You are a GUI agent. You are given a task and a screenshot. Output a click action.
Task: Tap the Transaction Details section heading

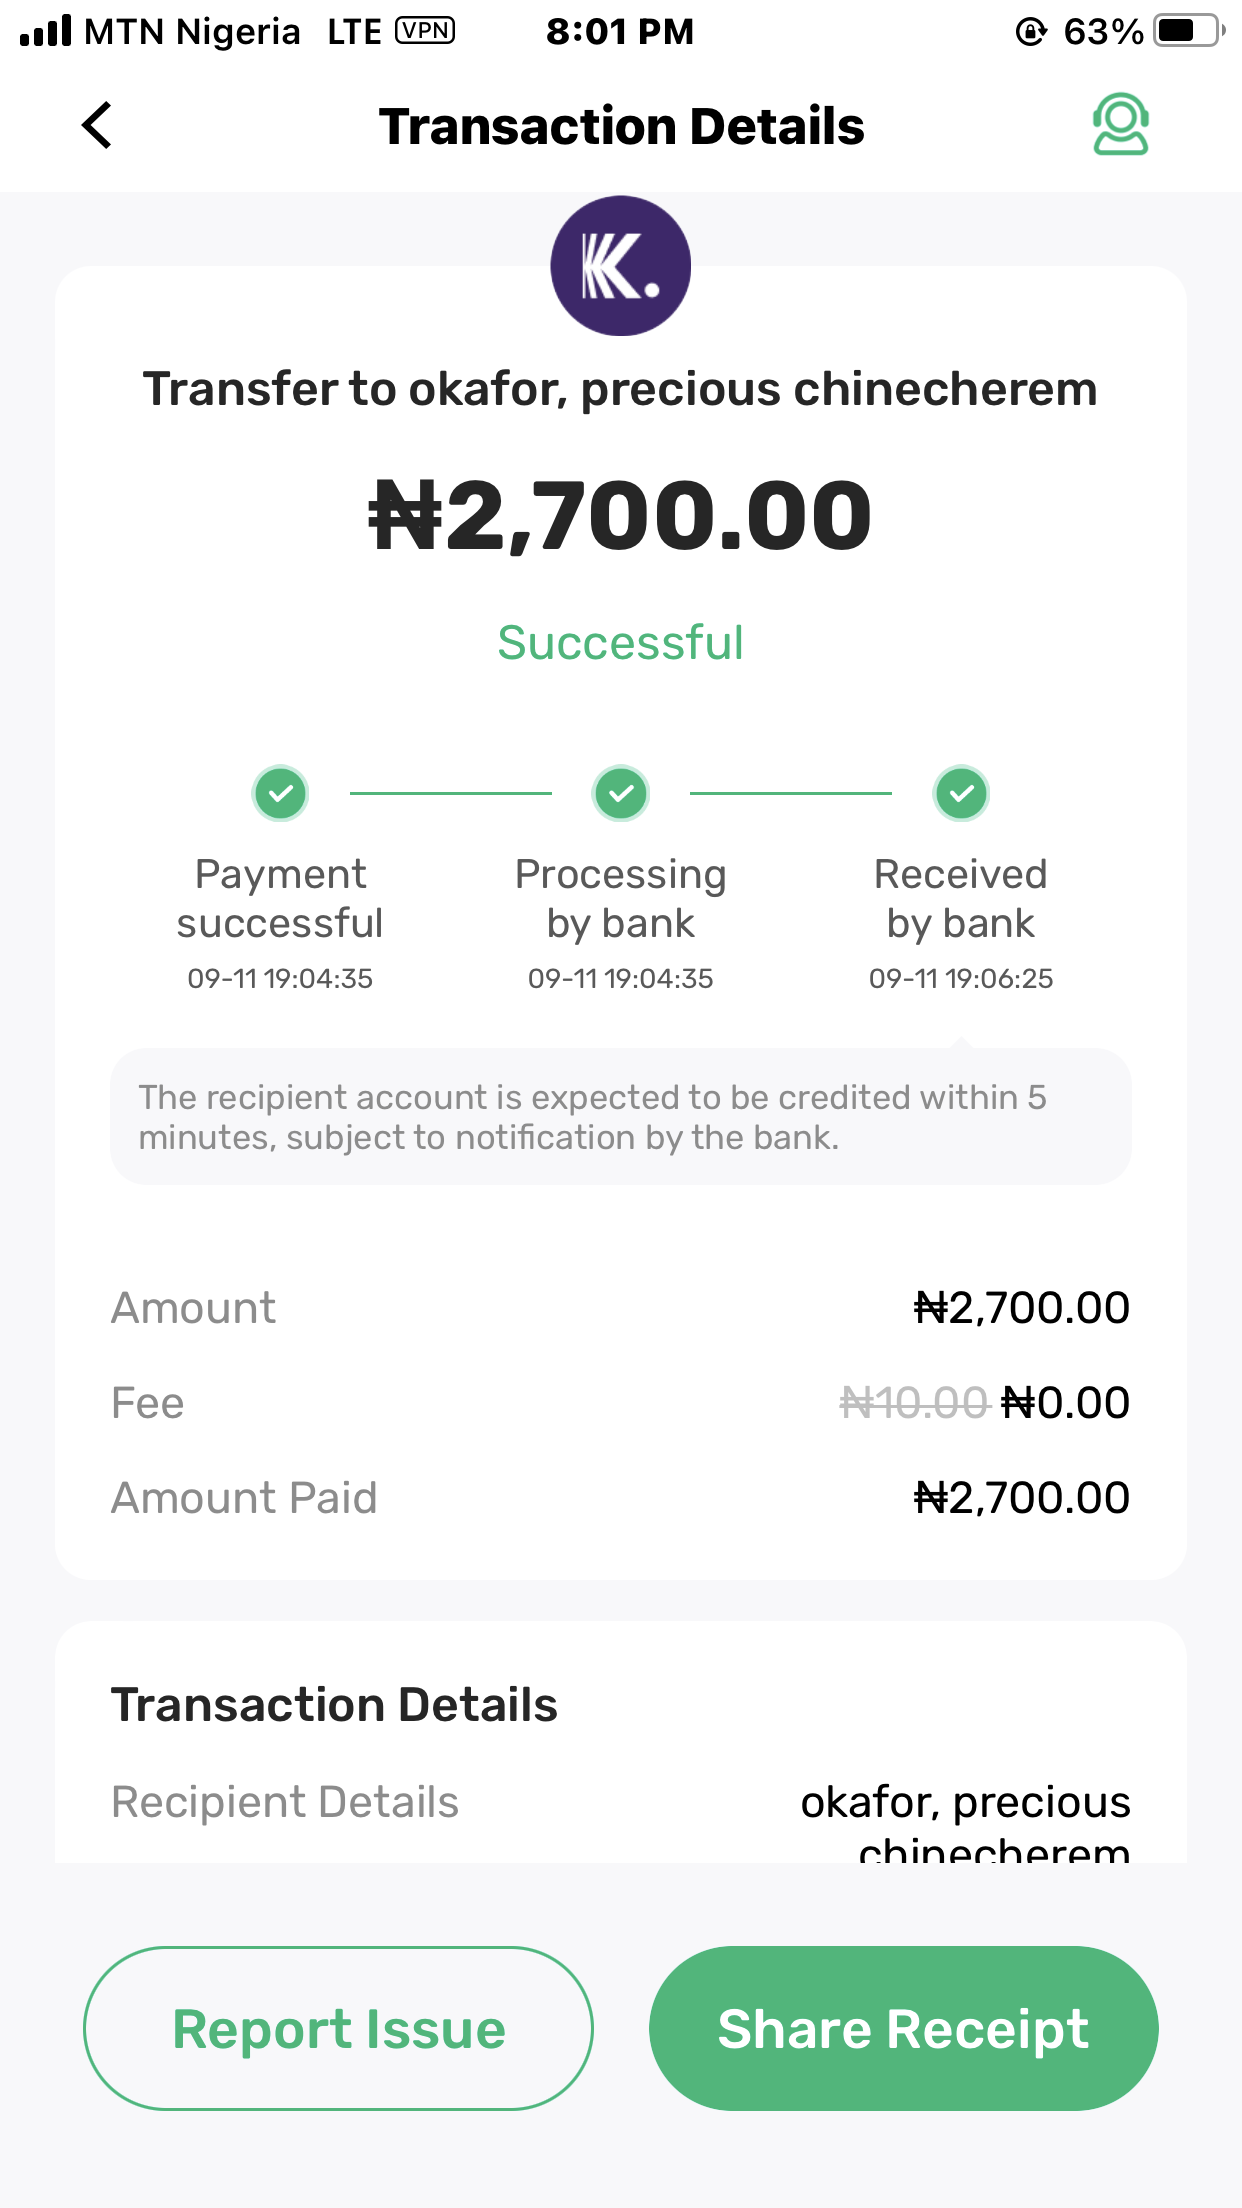(x=334, y=1705)
